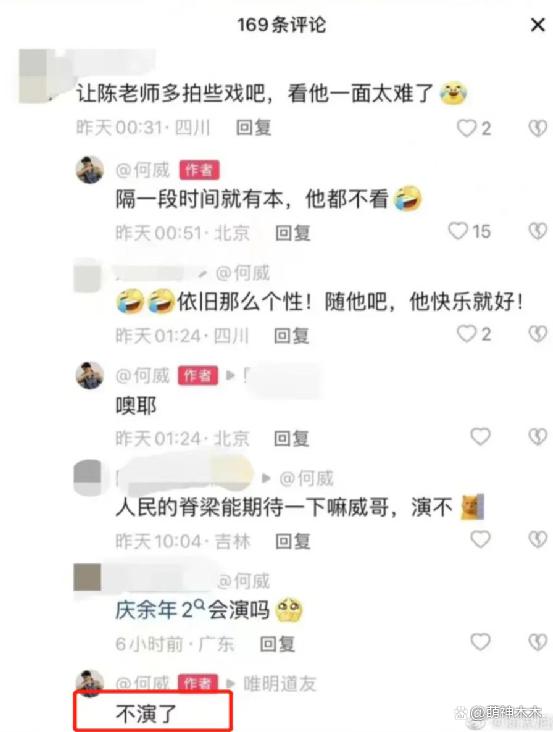Open 何威's author avatar beside 隔一段时间就有本
Viewport: 553px width, 732px height.
click(90, 169)
